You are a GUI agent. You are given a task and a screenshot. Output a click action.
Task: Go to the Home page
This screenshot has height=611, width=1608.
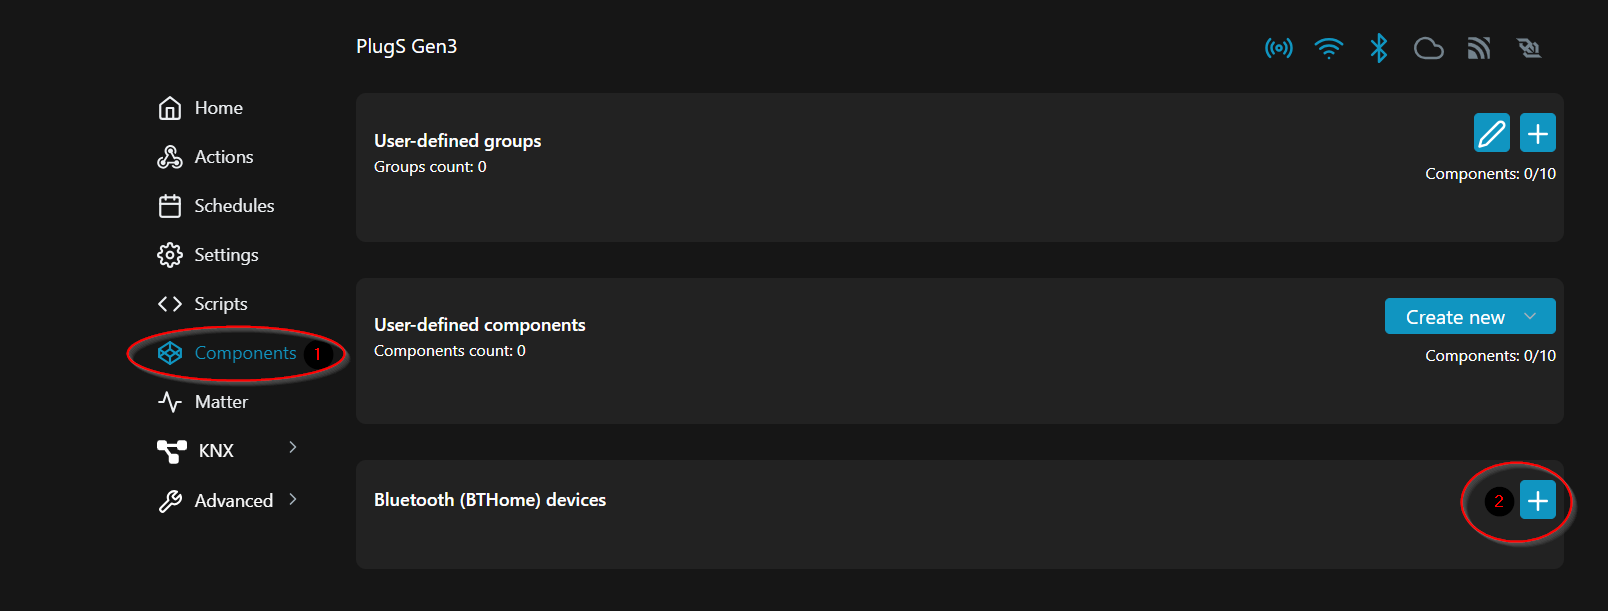[x=218, y=108]
